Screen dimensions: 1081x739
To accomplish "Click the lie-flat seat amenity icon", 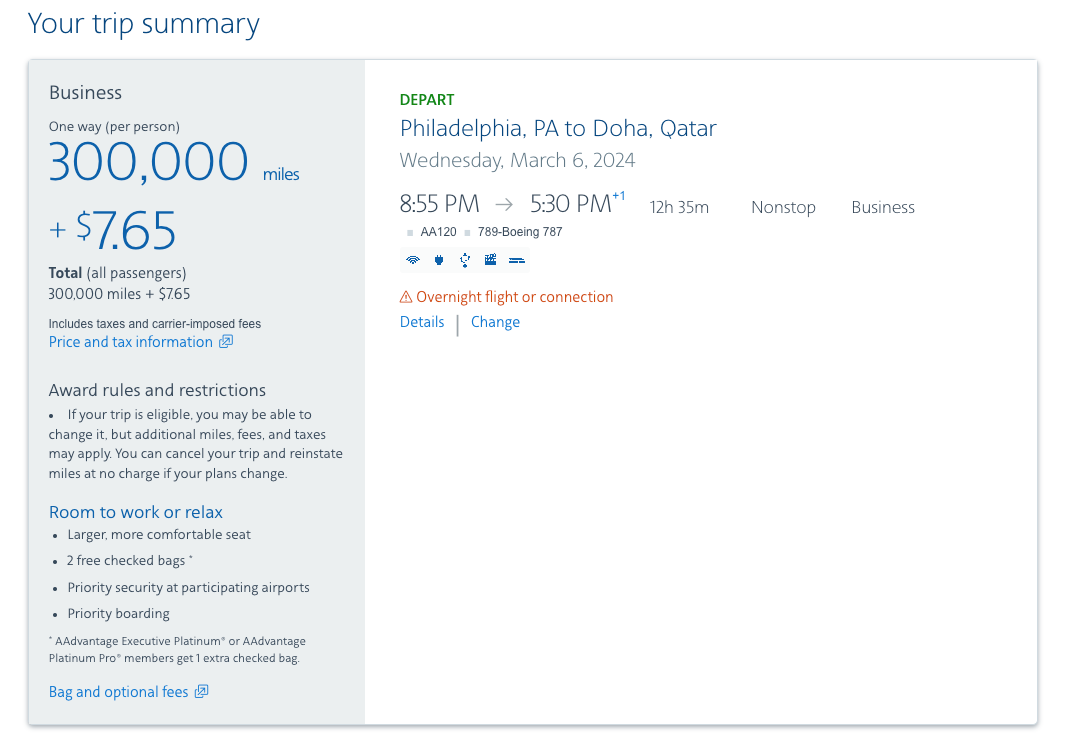I will [x=517, y=260].
